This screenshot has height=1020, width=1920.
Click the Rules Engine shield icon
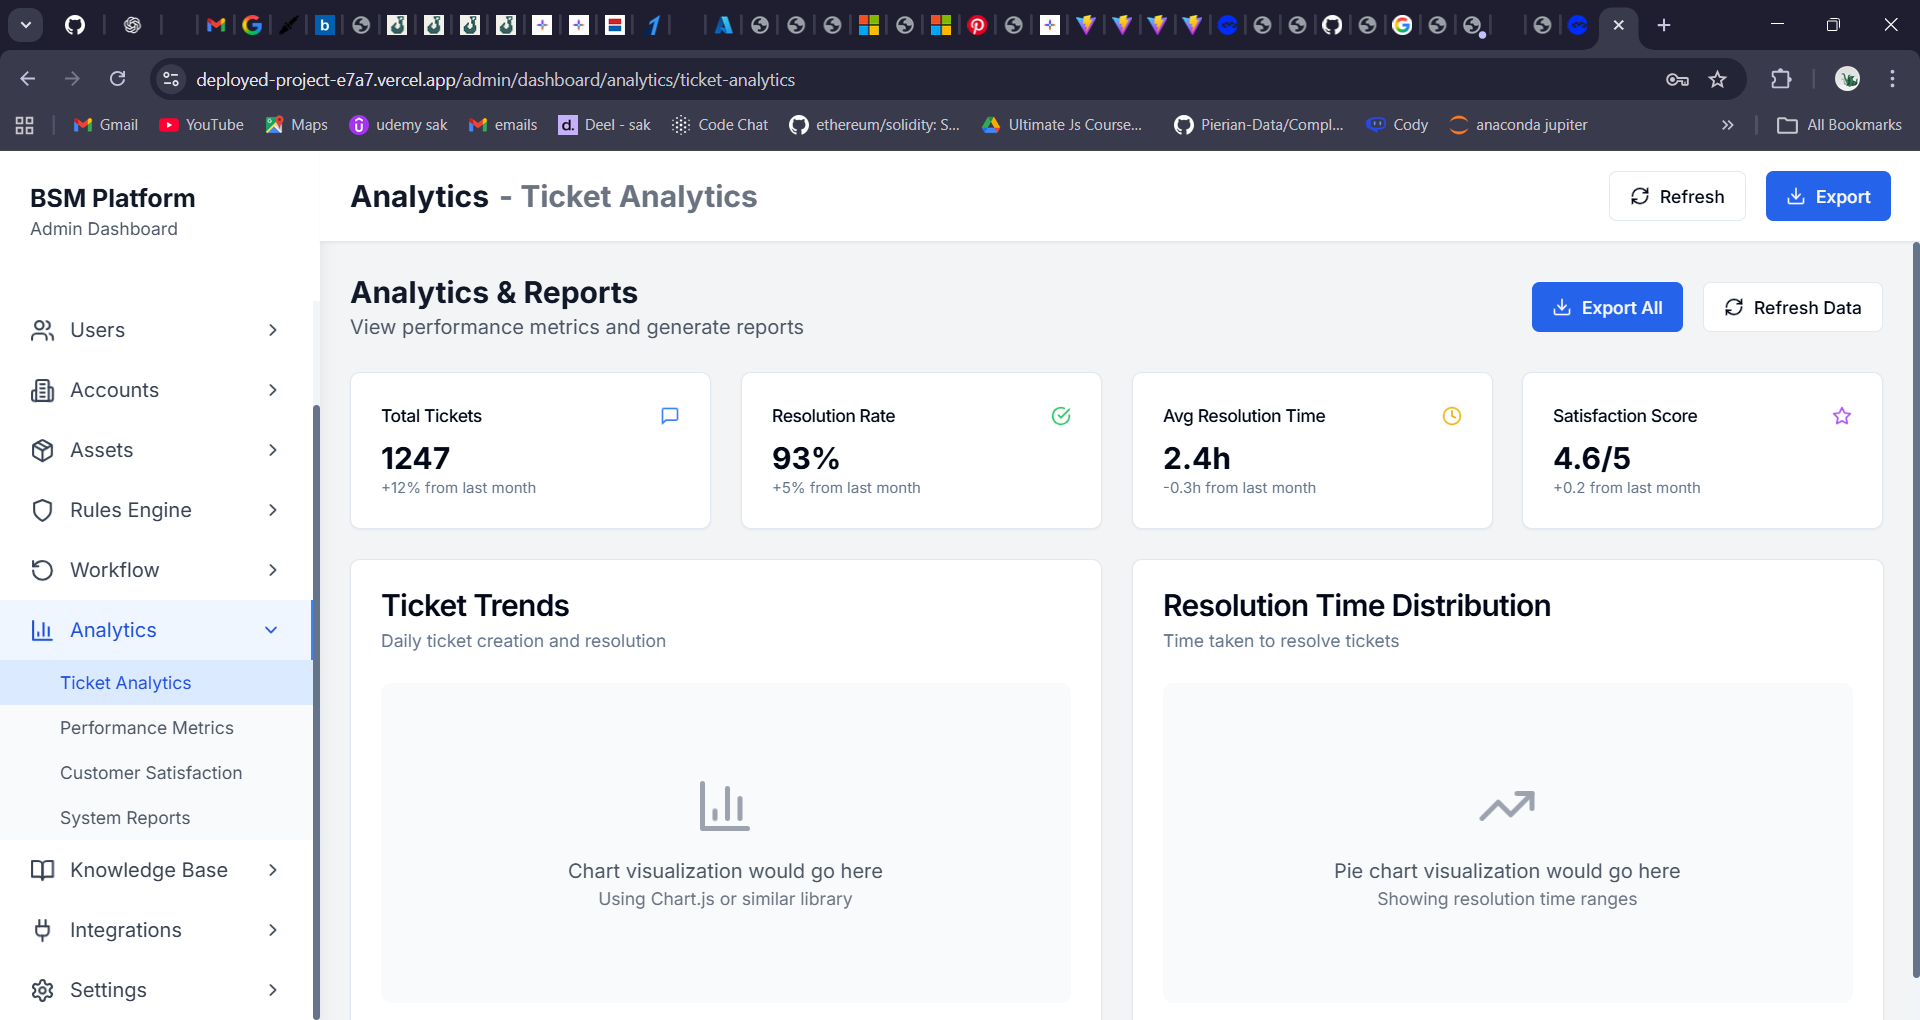coord(42,510)
